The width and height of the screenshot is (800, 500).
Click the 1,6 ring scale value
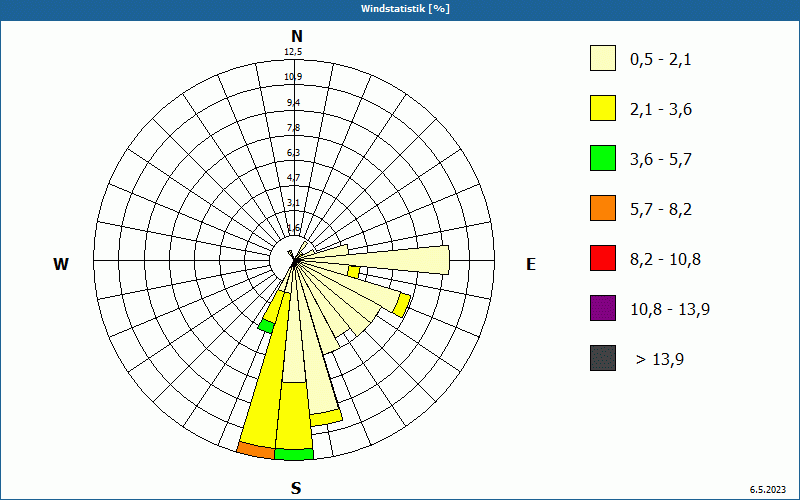click(293, 228)
